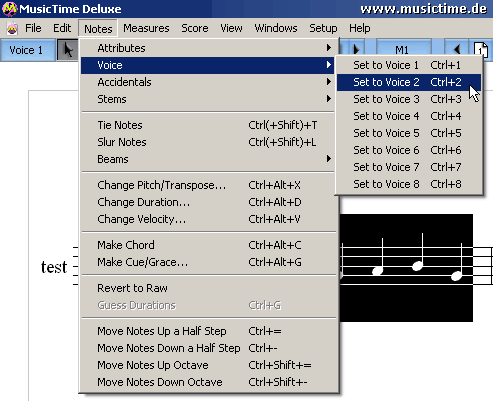Select the arrow pointer tool
This screenshot has height=402, width=493.
pyautogui.click(x=68, y=50)
